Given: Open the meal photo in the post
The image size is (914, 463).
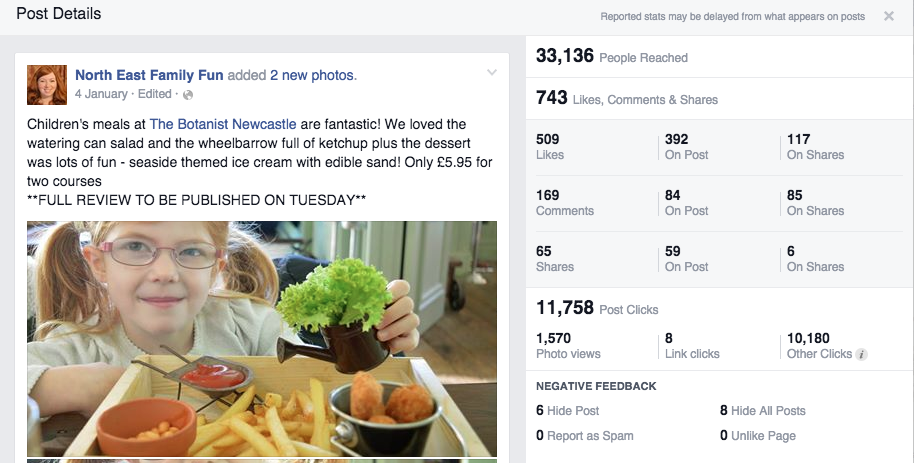Looking at the screenshot, I should 262,338.
